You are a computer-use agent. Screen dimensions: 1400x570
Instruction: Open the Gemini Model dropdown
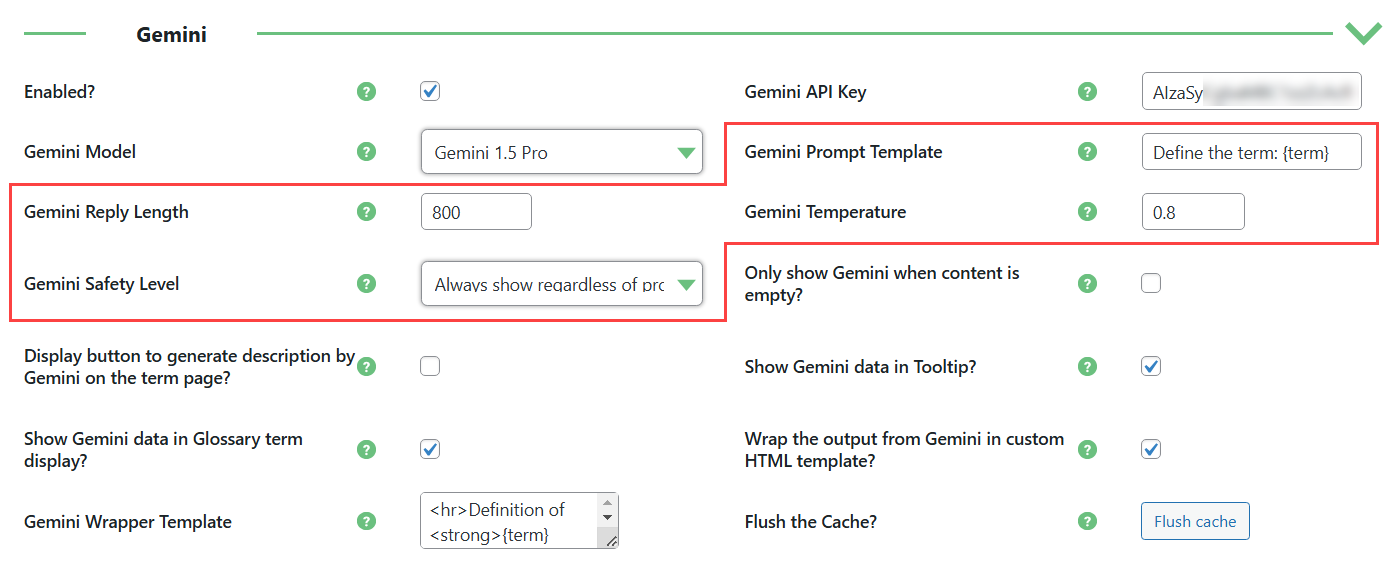pos(562,152)
